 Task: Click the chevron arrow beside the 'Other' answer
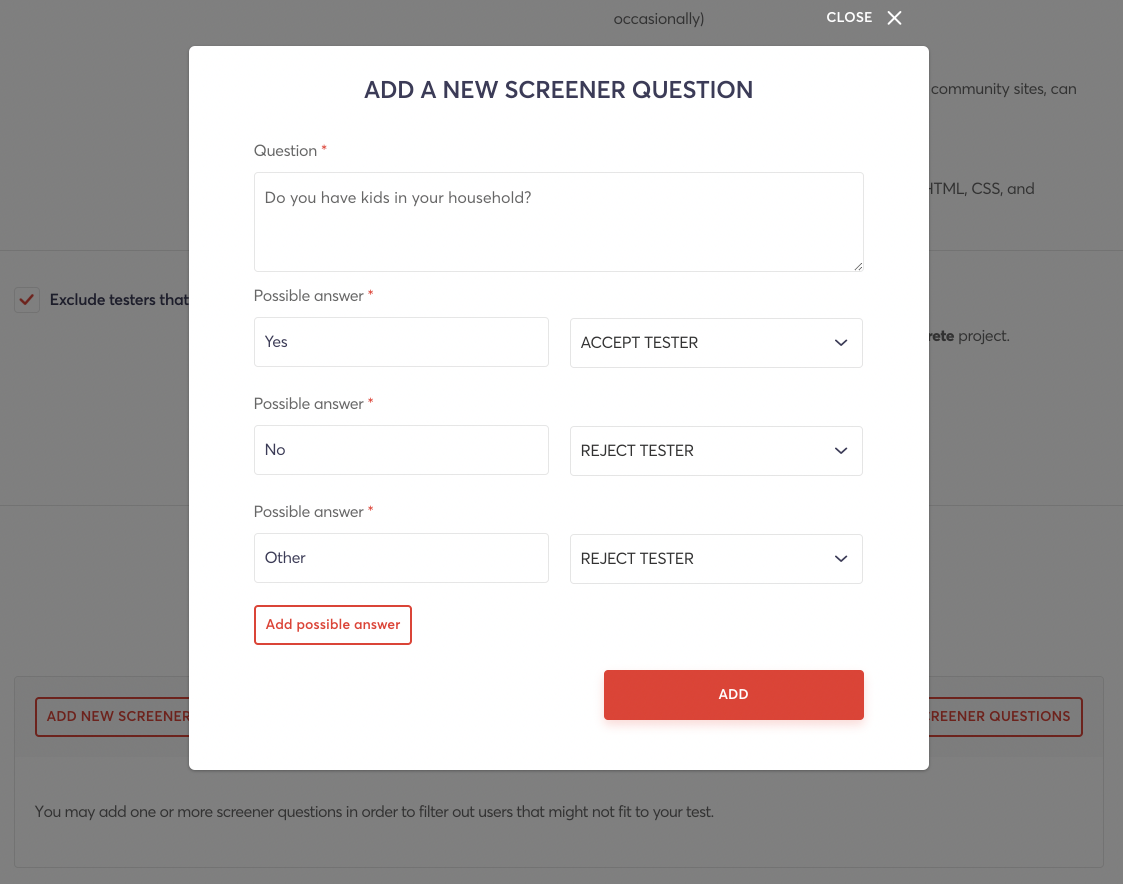pyautogui.click(x=840, y=559)
